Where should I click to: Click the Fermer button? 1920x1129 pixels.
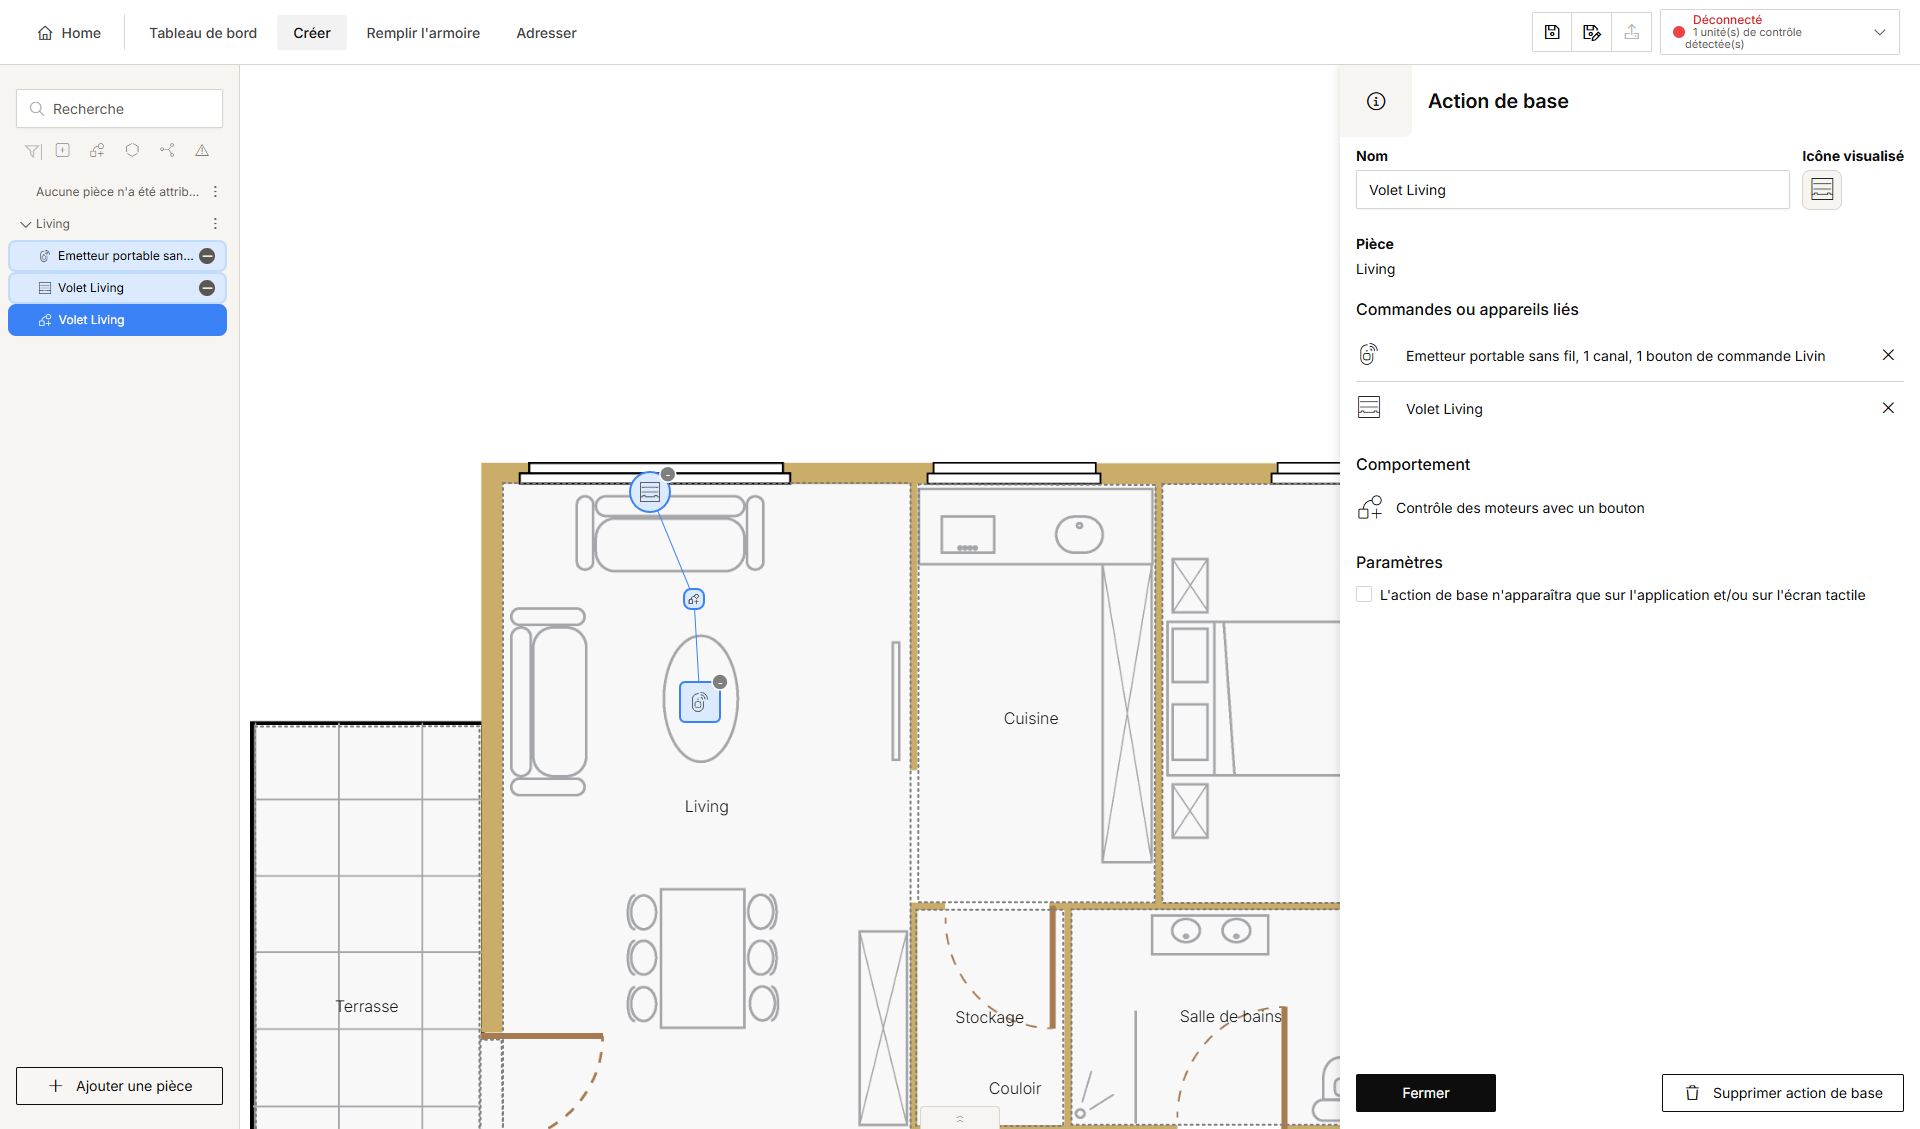point(1425,1093)
